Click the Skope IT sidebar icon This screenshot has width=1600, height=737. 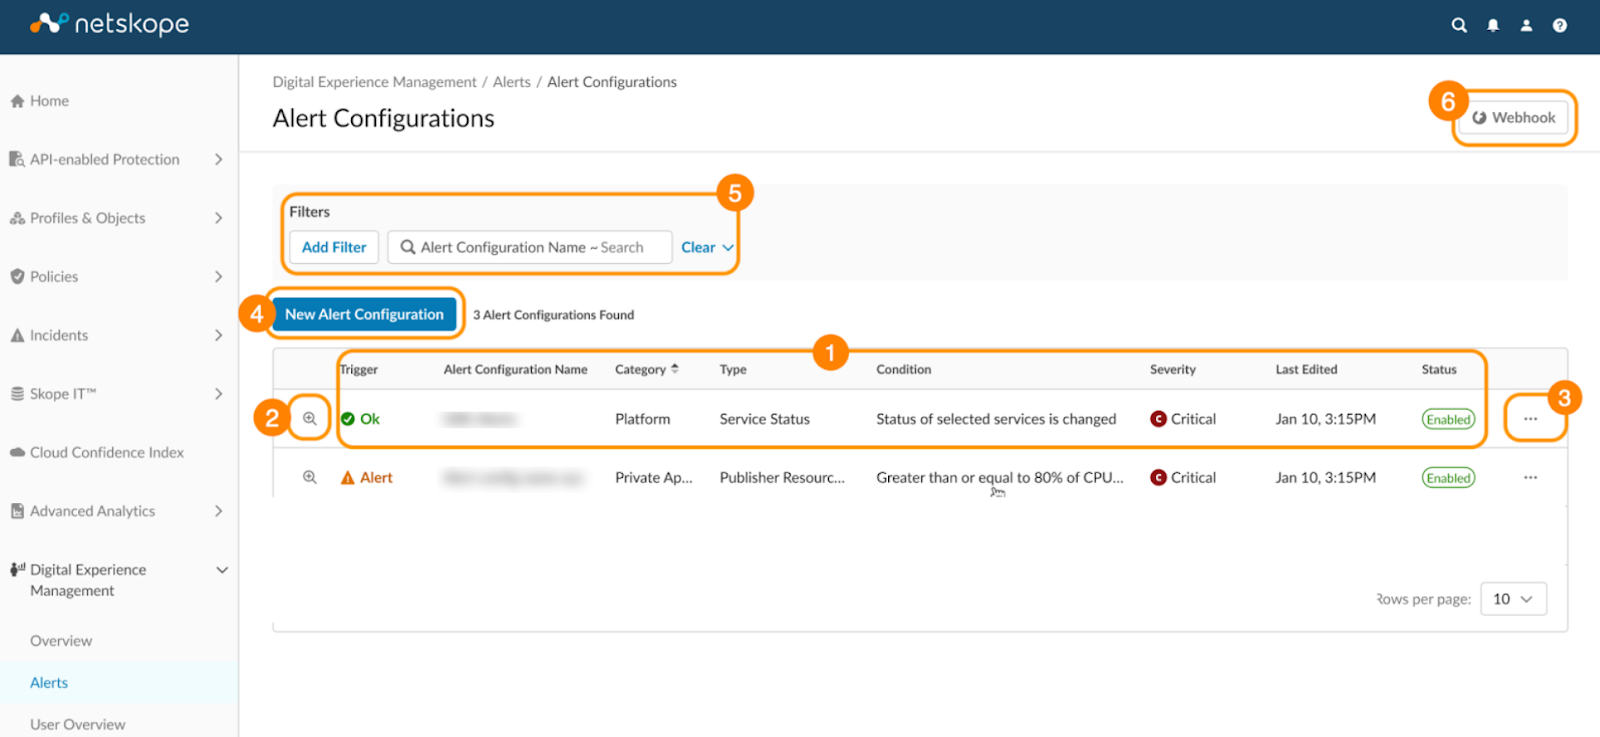(x=17, y=394)
